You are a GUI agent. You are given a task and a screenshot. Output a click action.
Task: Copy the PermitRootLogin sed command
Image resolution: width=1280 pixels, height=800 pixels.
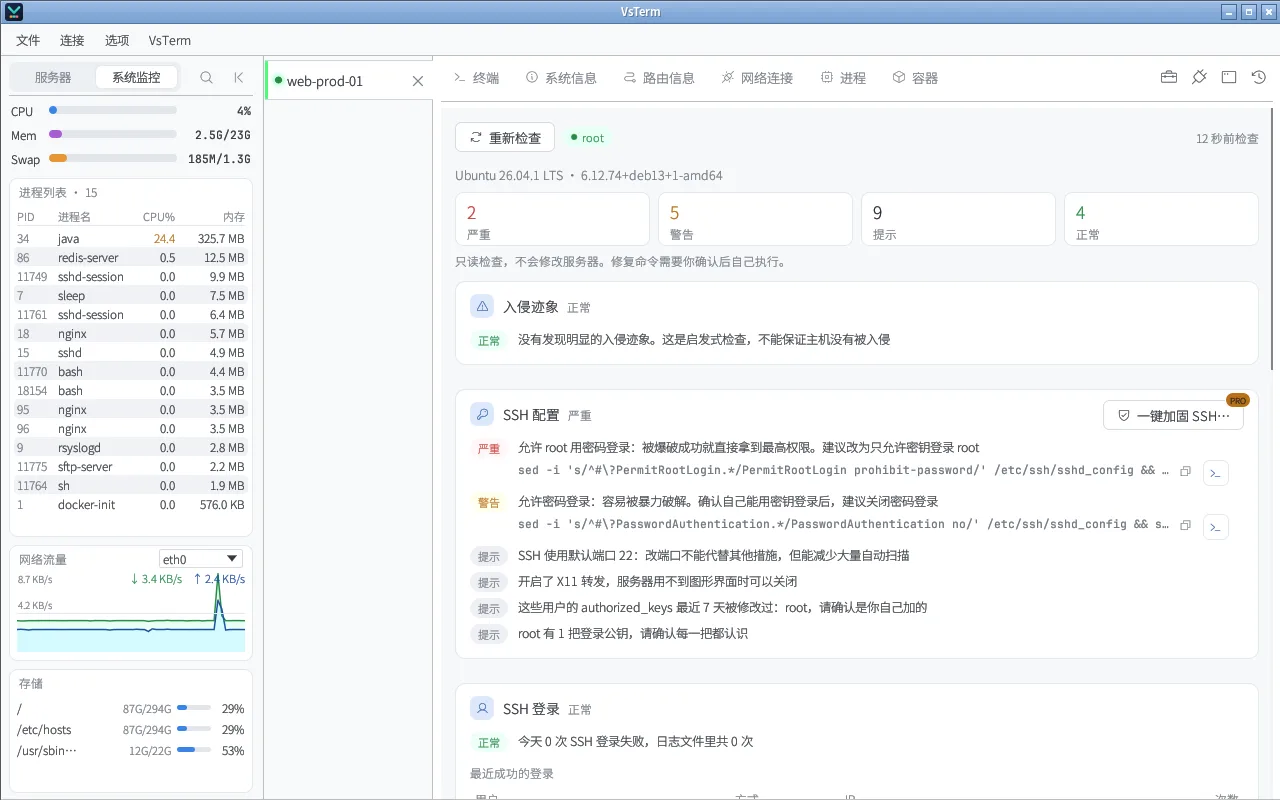[x=1186, y=471]
